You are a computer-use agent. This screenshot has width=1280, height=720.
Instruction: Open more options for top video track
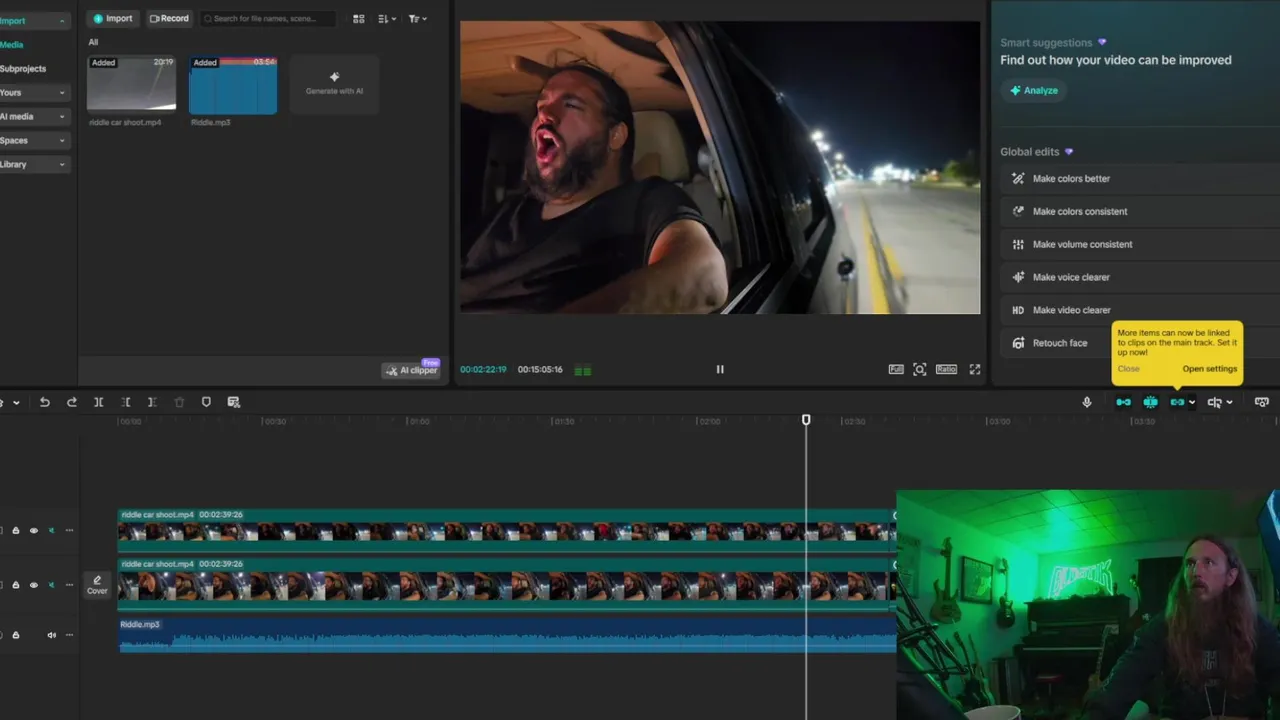(69, 531)
